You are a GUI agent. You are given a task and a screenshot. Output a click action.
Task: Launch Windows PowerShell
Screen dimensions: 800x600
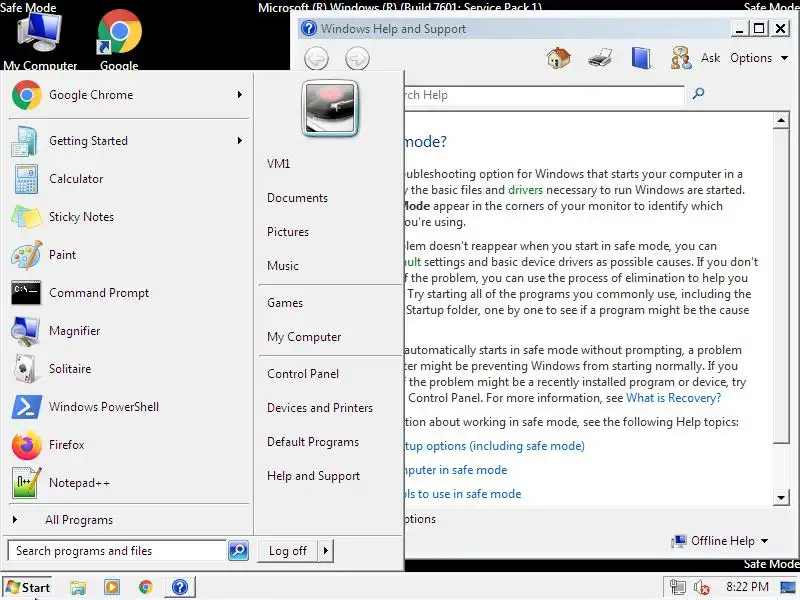129,407
